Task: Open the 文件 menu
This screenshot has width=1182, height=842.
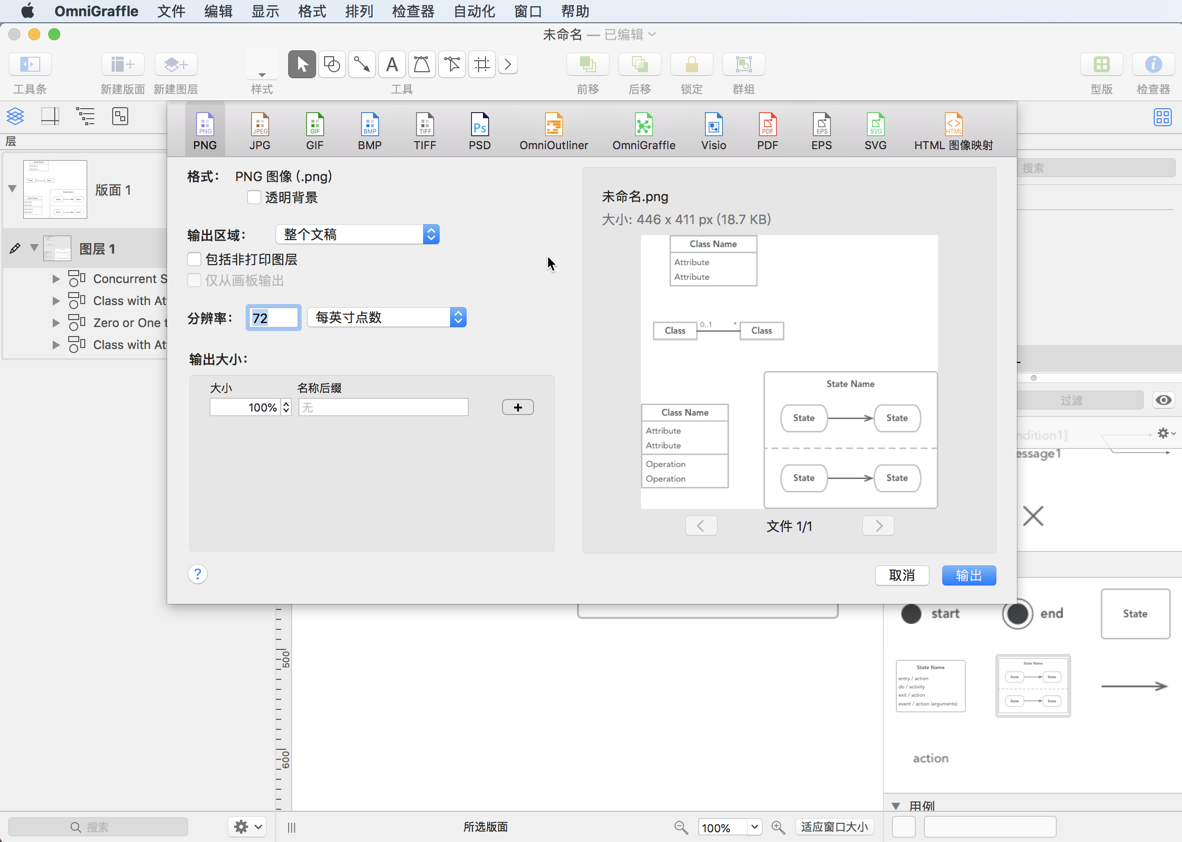Action: pyautogui.click(x=170, y=11)
